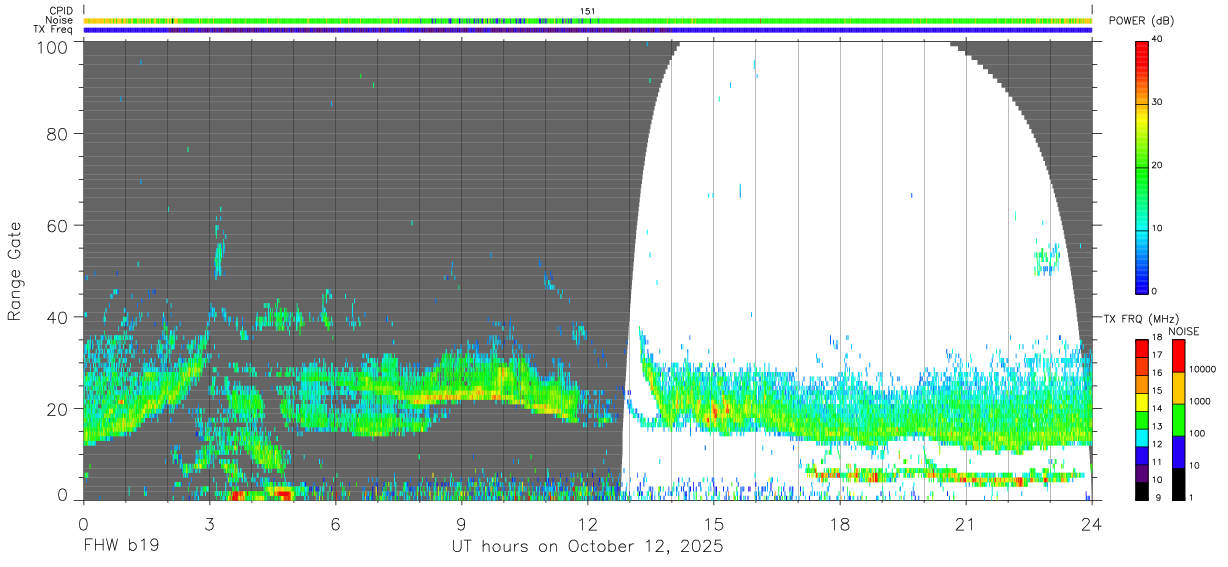Click the hour 6 tick label
Screen dimensions: 1228x567
click(x=335, y=523)
